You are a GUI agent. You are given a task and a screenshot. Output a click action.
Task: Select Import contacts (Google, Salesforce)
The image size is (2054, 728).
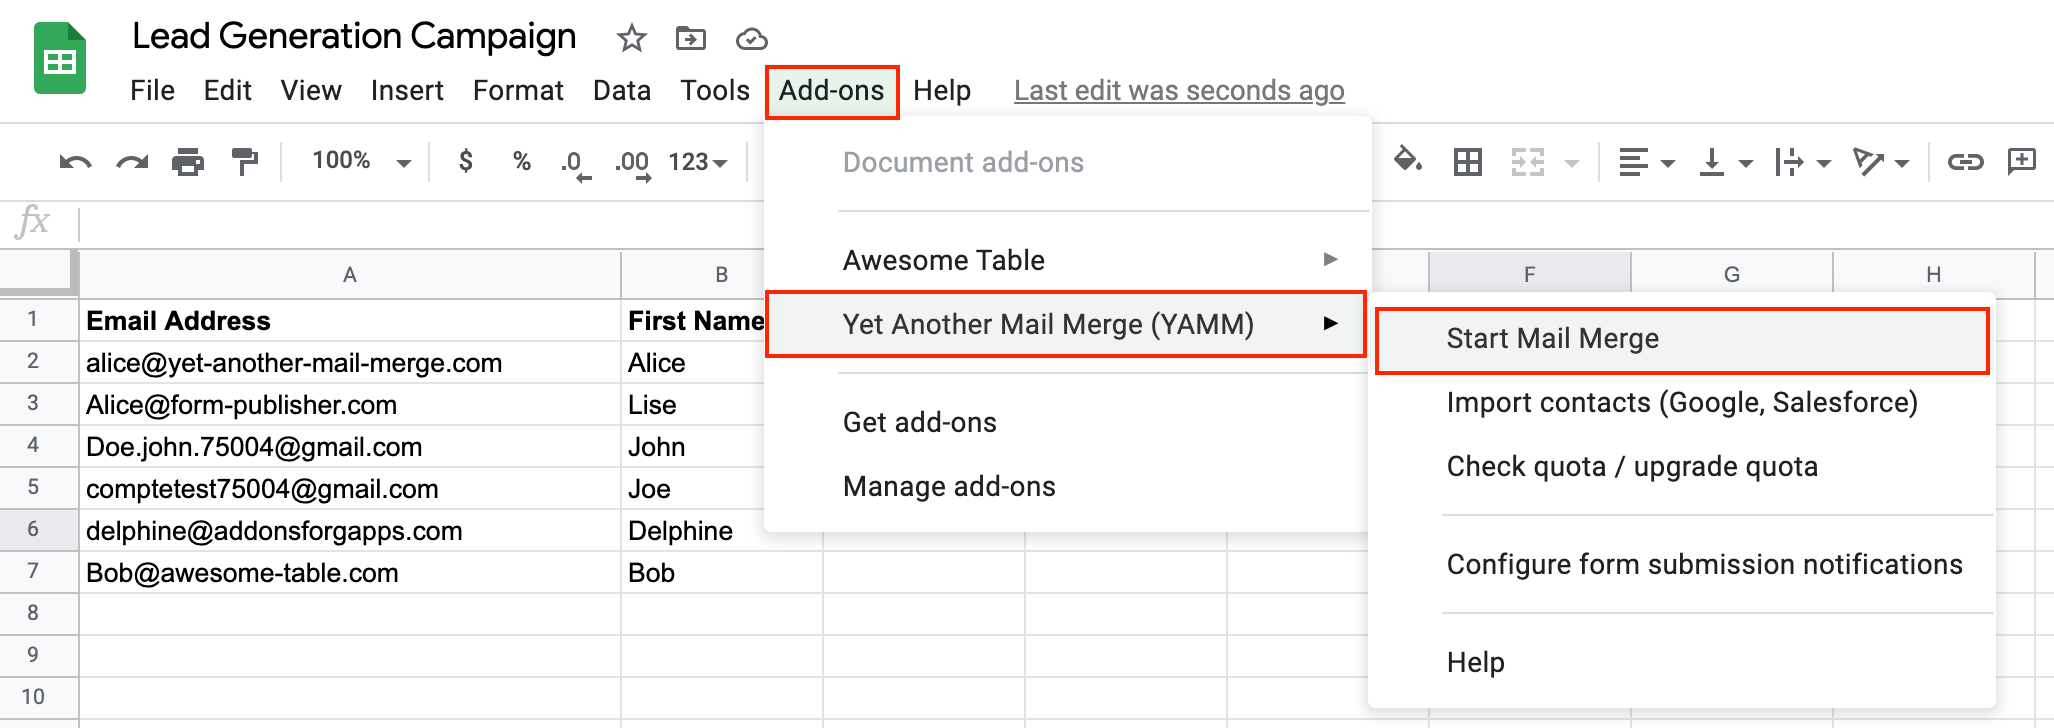pyautogui.click(x=1681, y=403)
